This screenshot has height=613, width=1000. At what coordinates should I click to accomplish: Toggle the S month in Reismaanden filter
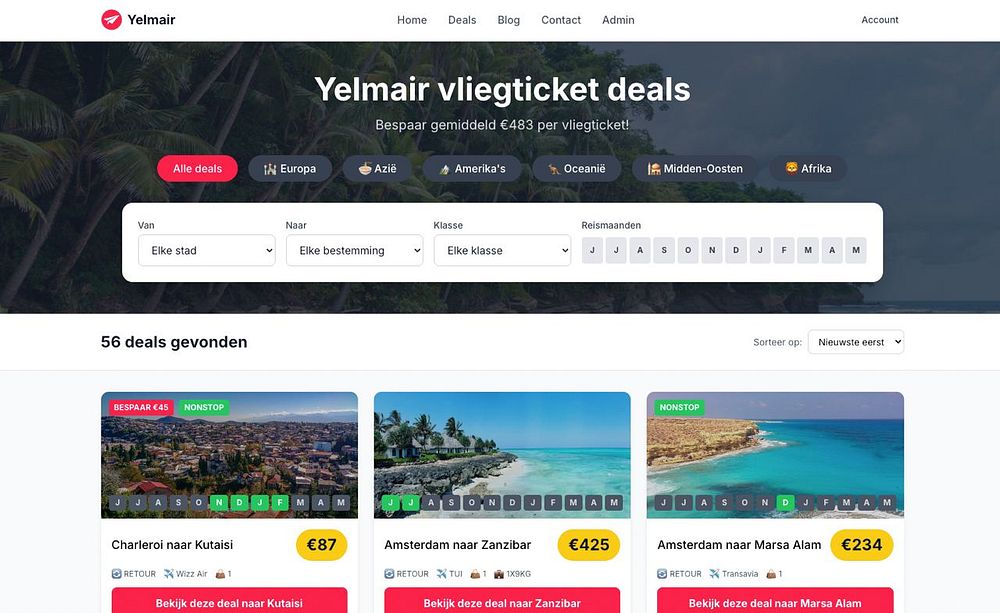coord(664,250)
